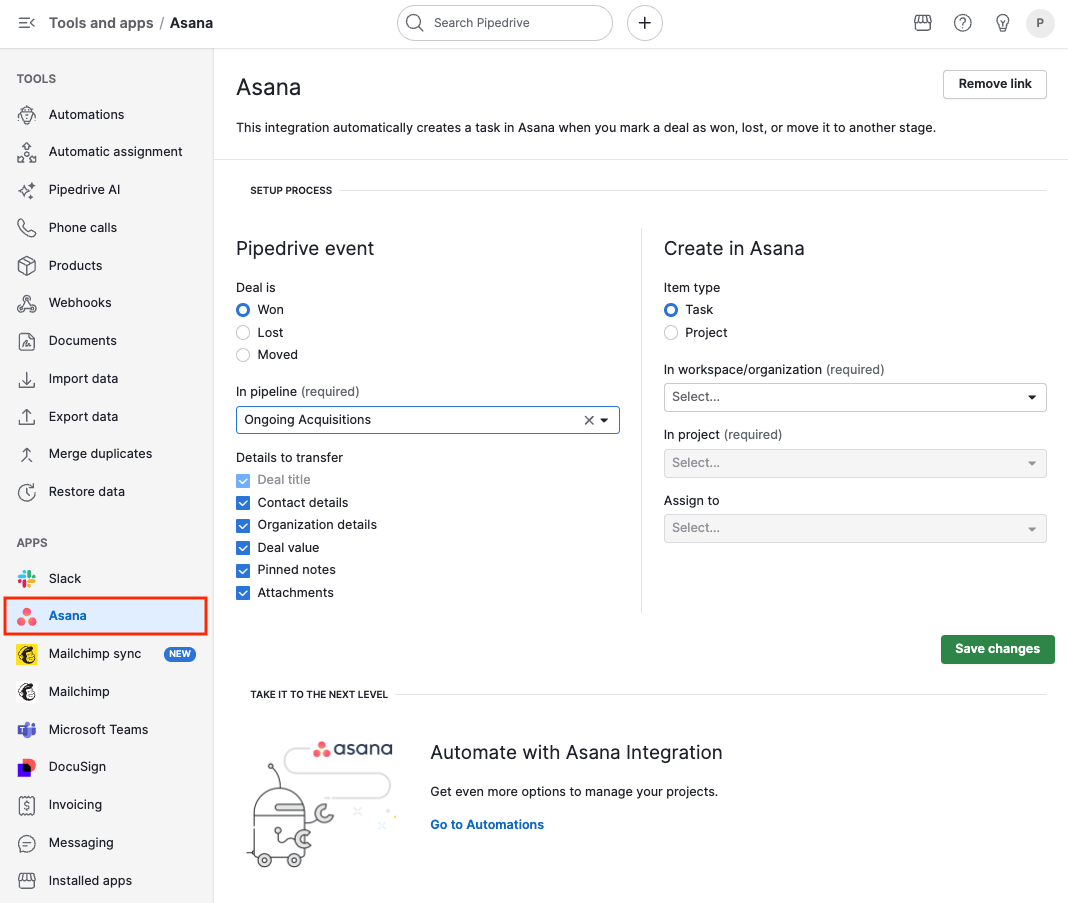
Task: Select the Lost deal radio button
Action: click(x=243, y=332)
